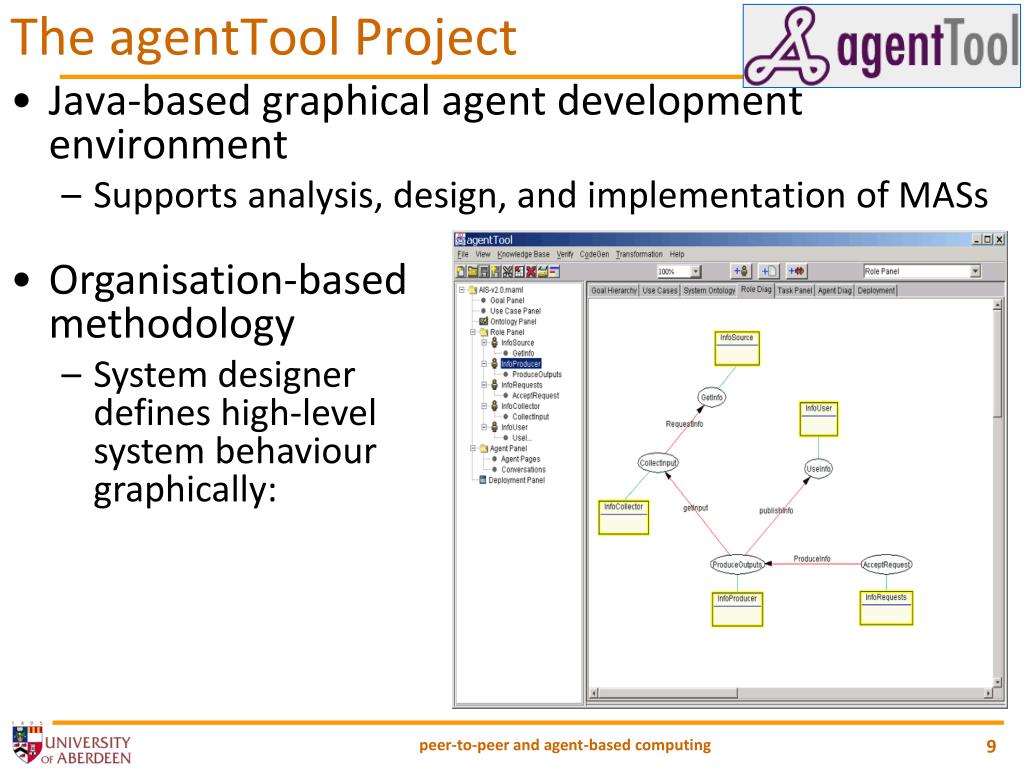Collapse the Role Panel tree folder

473,332
